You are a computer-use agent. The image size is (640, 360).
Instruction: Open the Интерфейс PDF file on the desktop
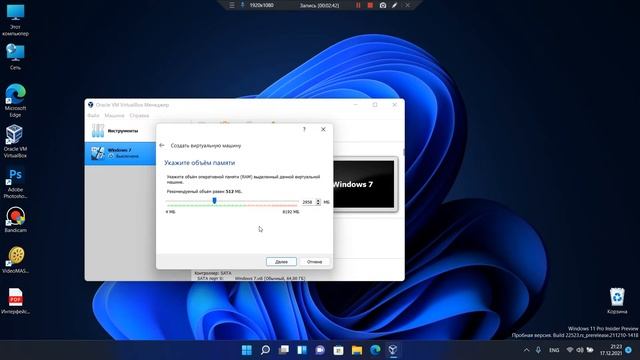tap(15, 301)
